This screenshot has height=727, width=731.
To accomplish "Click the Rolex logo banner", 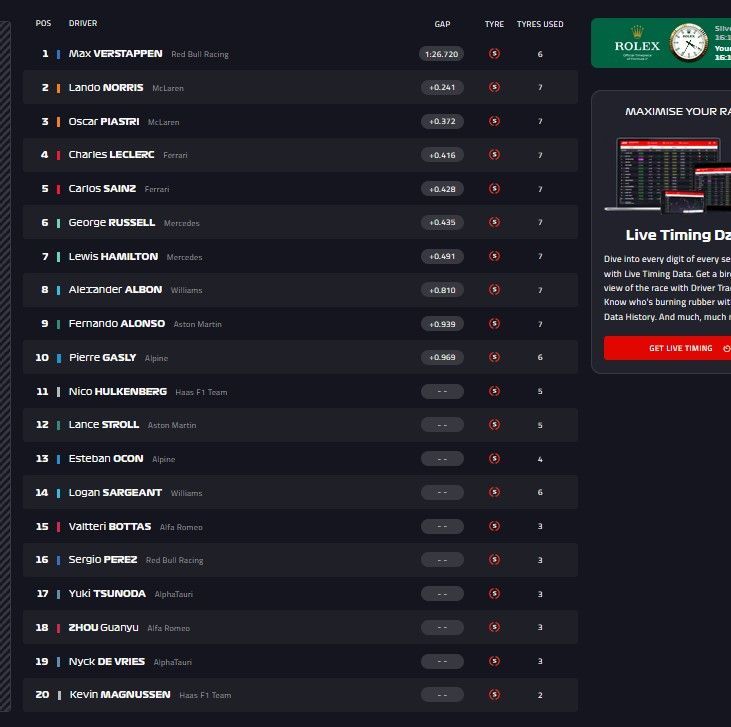I will [x=636, y=43].
